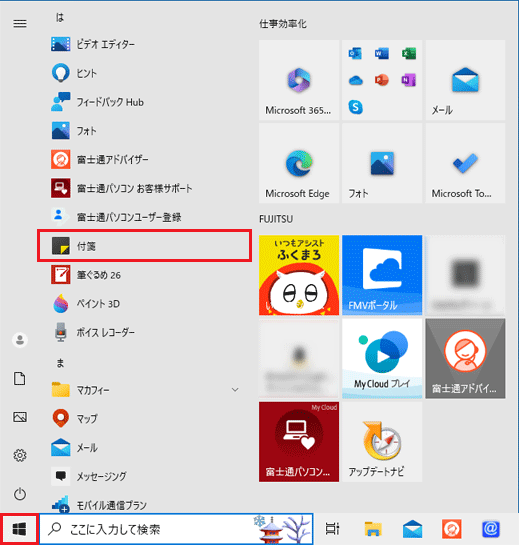519x545 pixels.
Task: Click the 仕事効率化 group title
Action: (283, 24)
